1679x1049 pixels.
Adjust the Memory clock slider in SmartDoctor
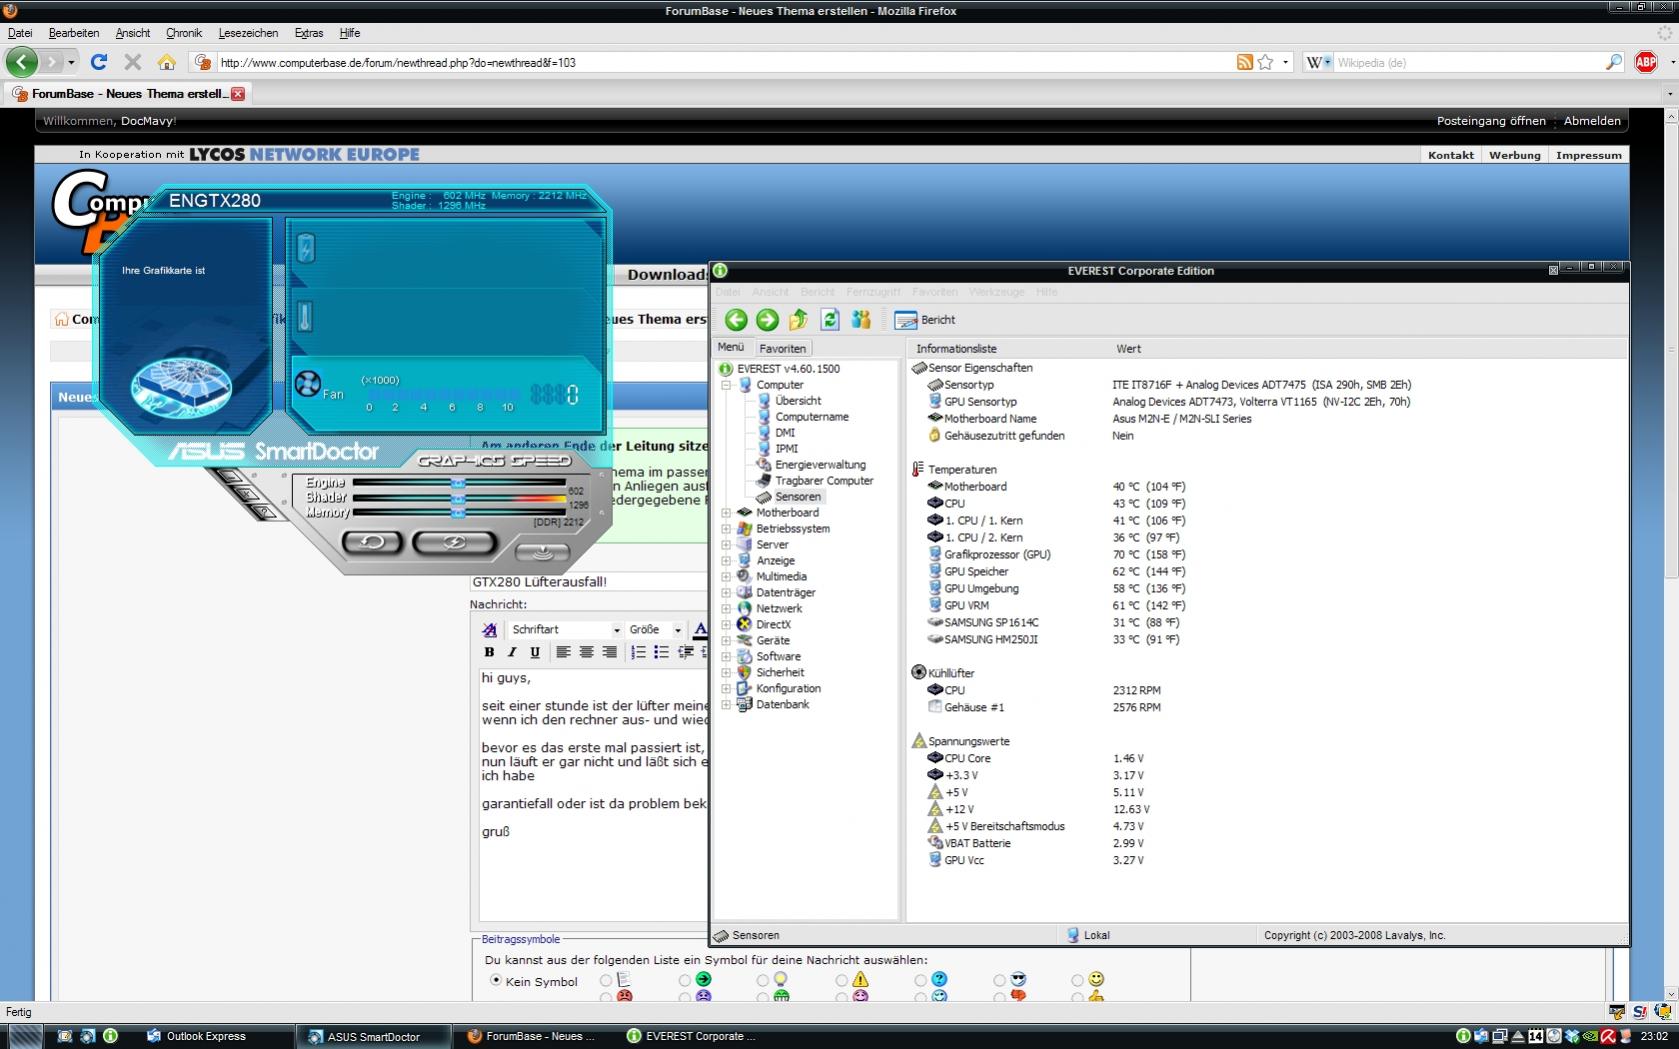point(458,513)
